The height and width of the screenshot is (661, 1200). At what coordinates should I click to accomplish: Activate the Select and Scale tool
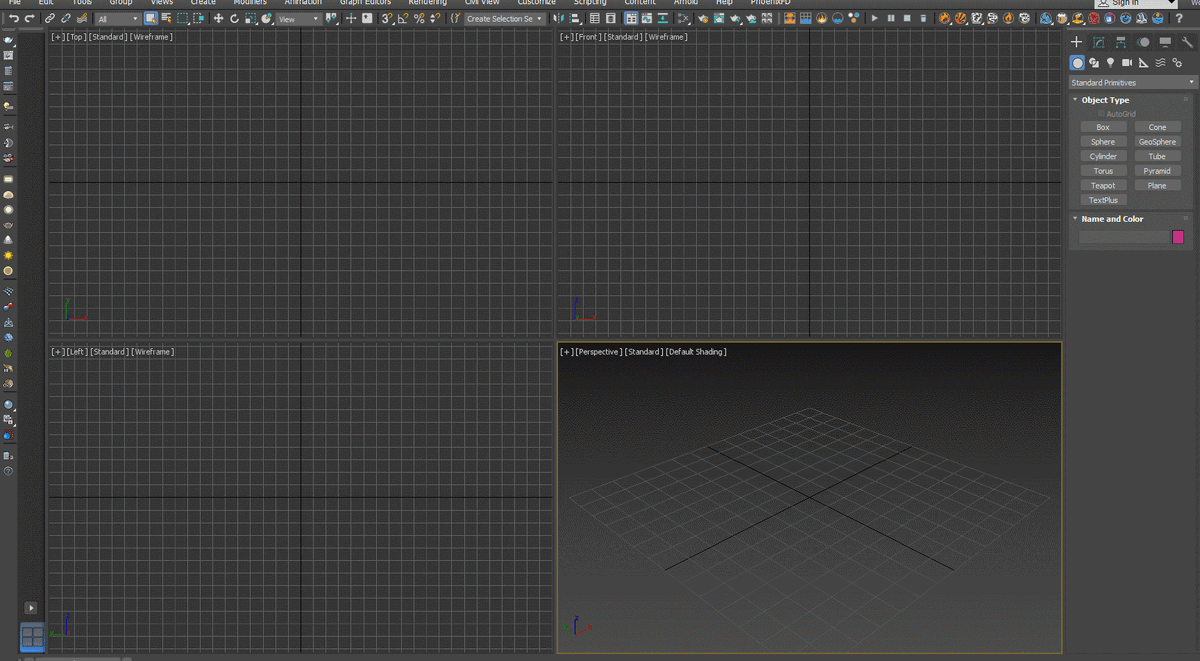[250, 18]
